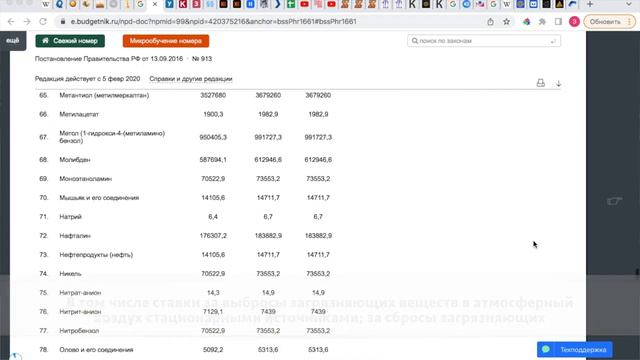Click value 1900,3 in Метилацетат row
This screenshot has height=360, width=640.
(213, 114)
